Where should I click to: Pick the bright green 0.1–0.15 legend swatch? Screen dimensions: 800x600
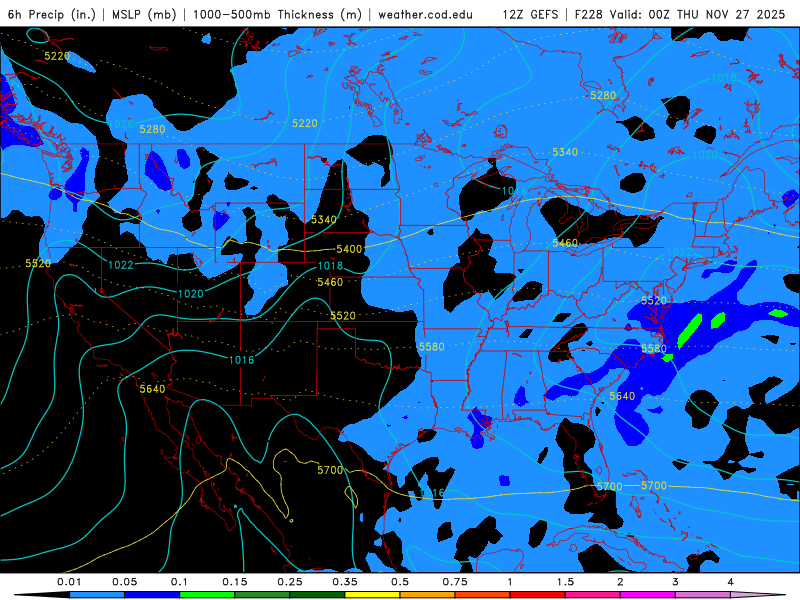pyautogui.click(x=207, y=595)
